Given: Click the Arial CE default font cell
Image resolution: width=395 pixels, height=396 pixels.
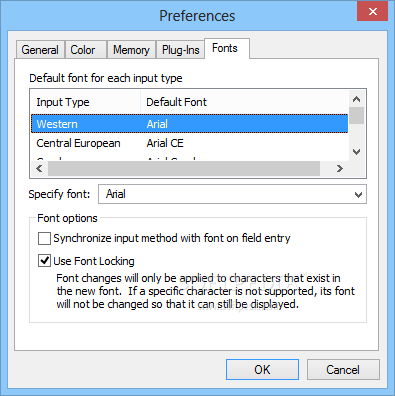Looking at the screenshot, I should tap(165, 143).
